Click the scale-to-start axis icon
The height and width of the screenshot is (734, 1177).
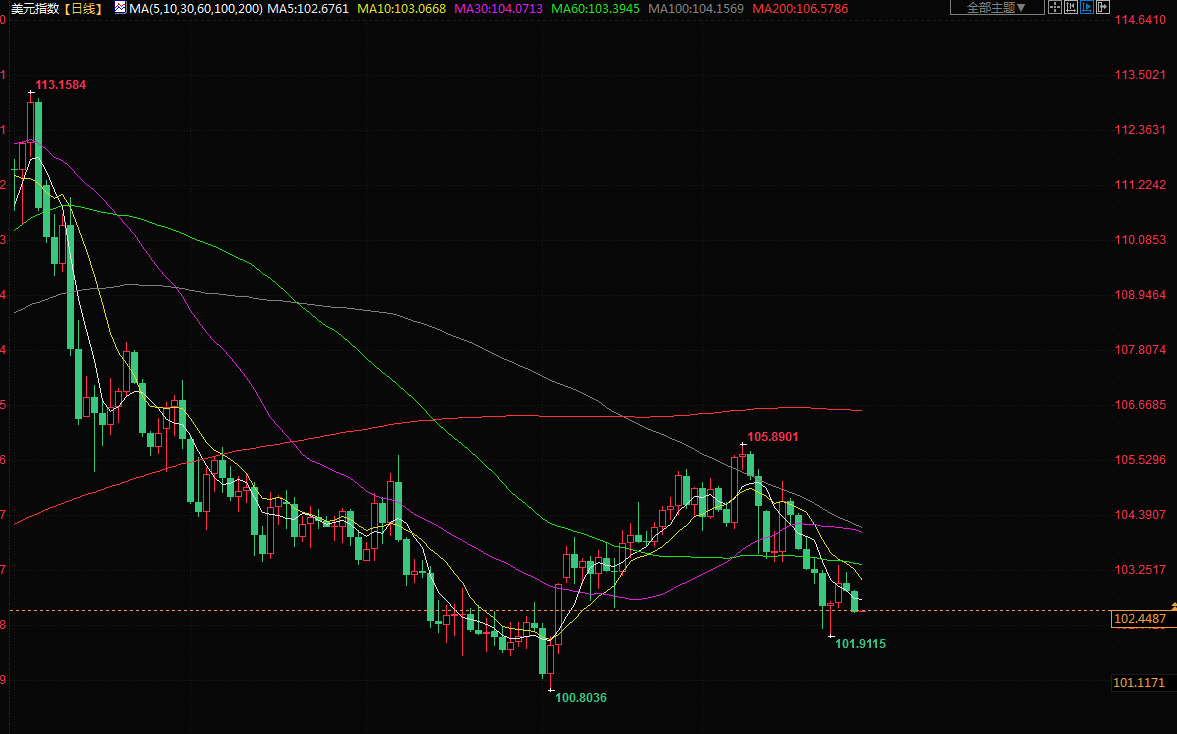click(1070, 8)
